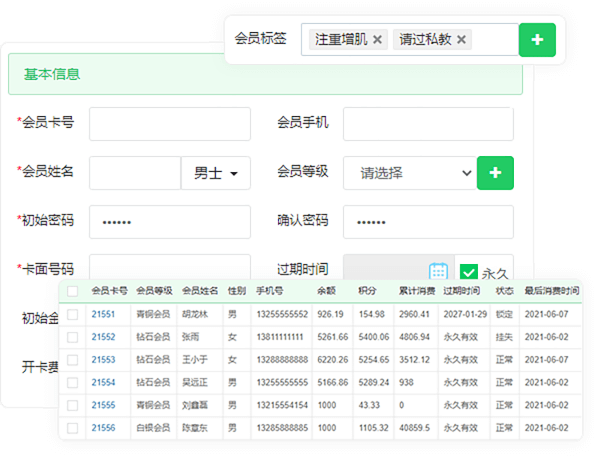Click the 初始密码 password field
This screenshot has height=456, width=598.
click(170, 222)
